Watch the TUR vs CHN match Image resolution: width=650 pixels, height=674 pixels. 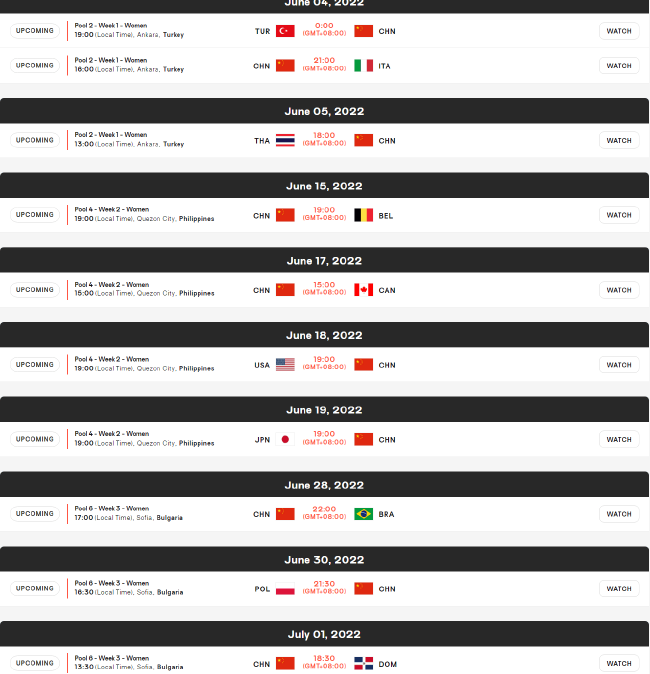point(619,31)
